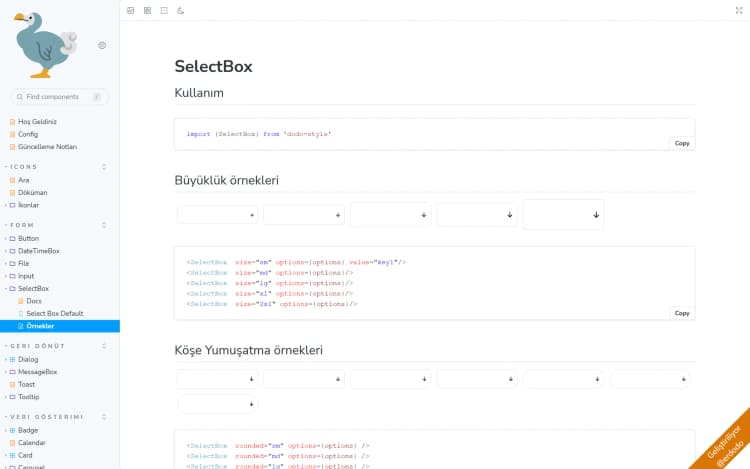Collapse the FORM section toggle arrows
This screenshot has width=750, height=469.
click(104, 225)
